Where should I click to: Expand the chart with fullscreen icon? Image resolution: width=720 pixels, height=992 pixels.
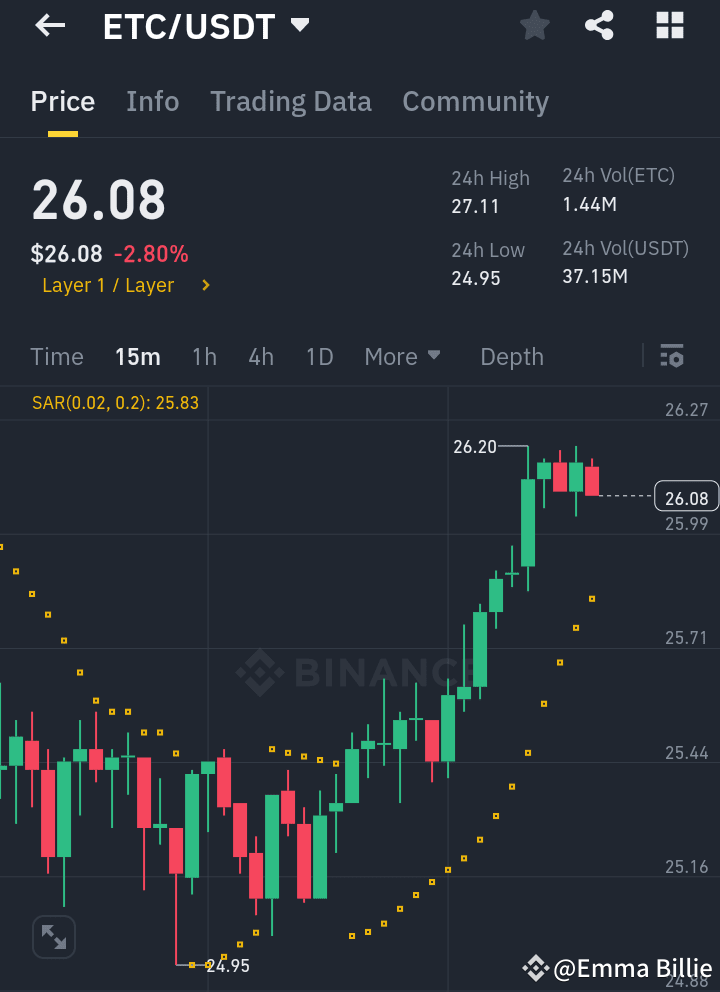(x=53, y=937)
